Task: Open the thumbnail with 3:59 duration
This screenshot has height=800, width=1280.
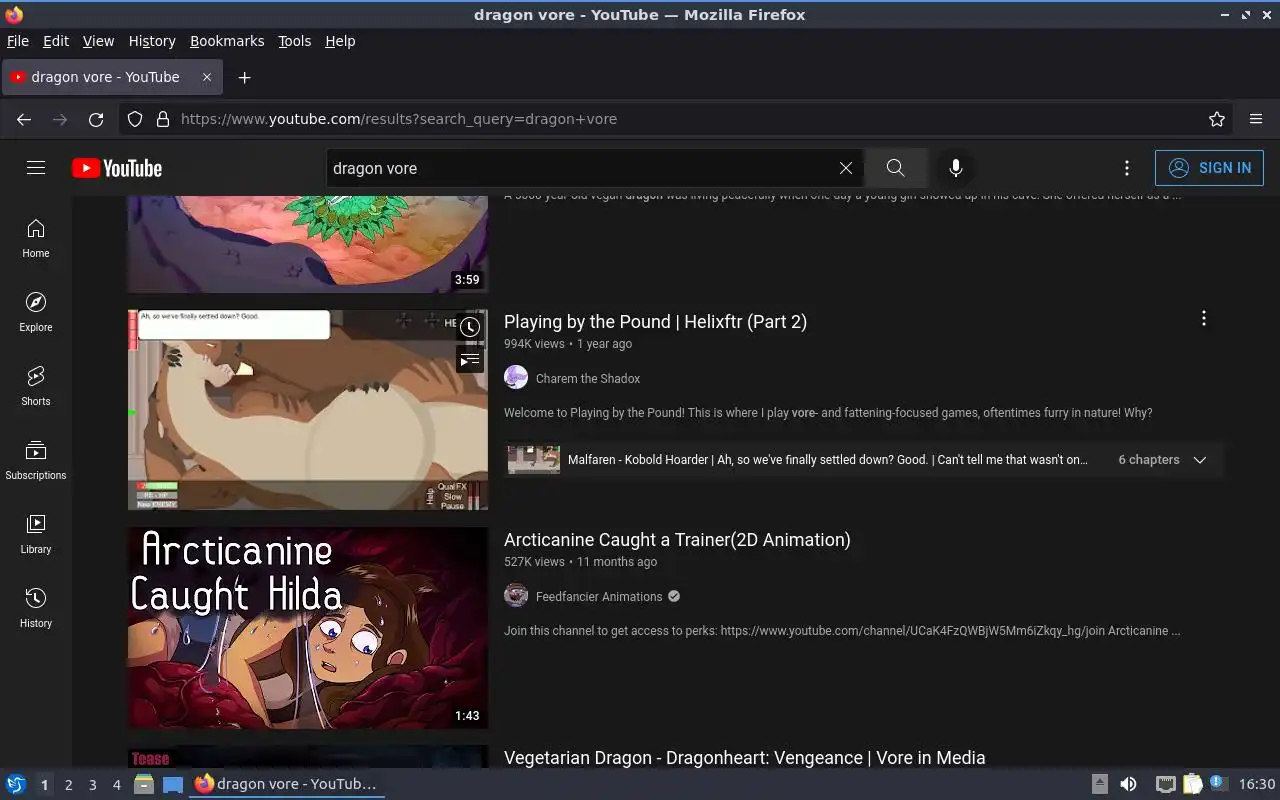Action: 308,244
